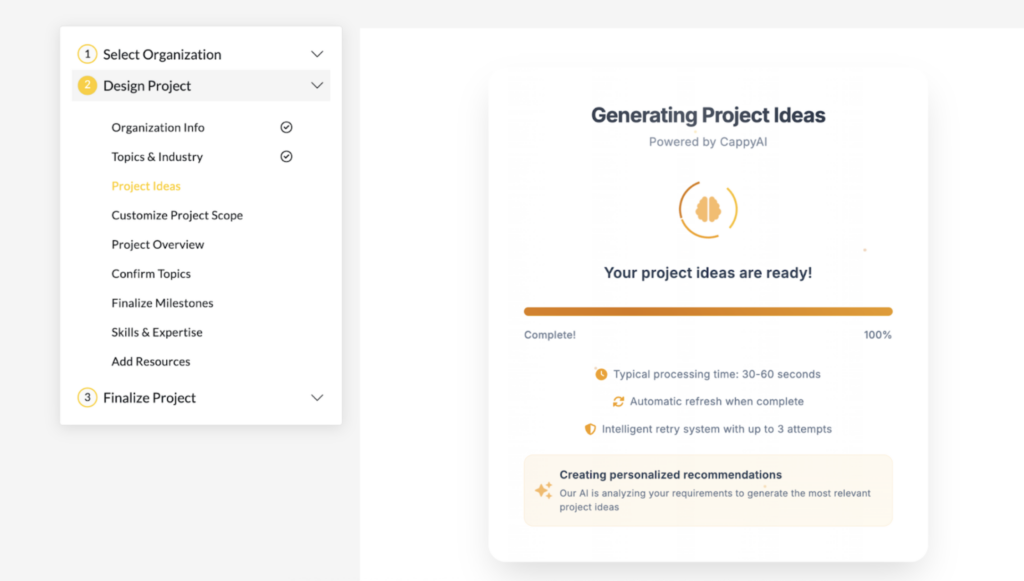Click the shield icon beside retry system
Screen dimensions: 1024x581
coord(590,429)
